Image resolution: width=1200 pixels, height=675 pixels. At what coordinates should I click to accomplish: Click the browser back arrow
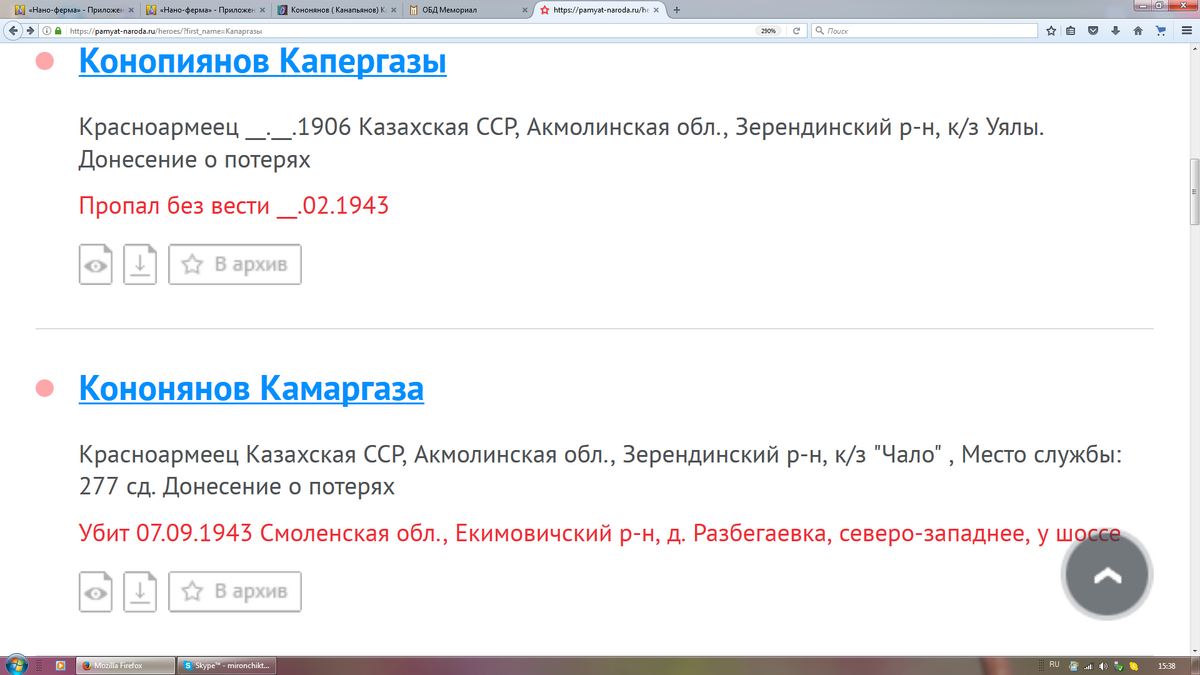[14, 31]
